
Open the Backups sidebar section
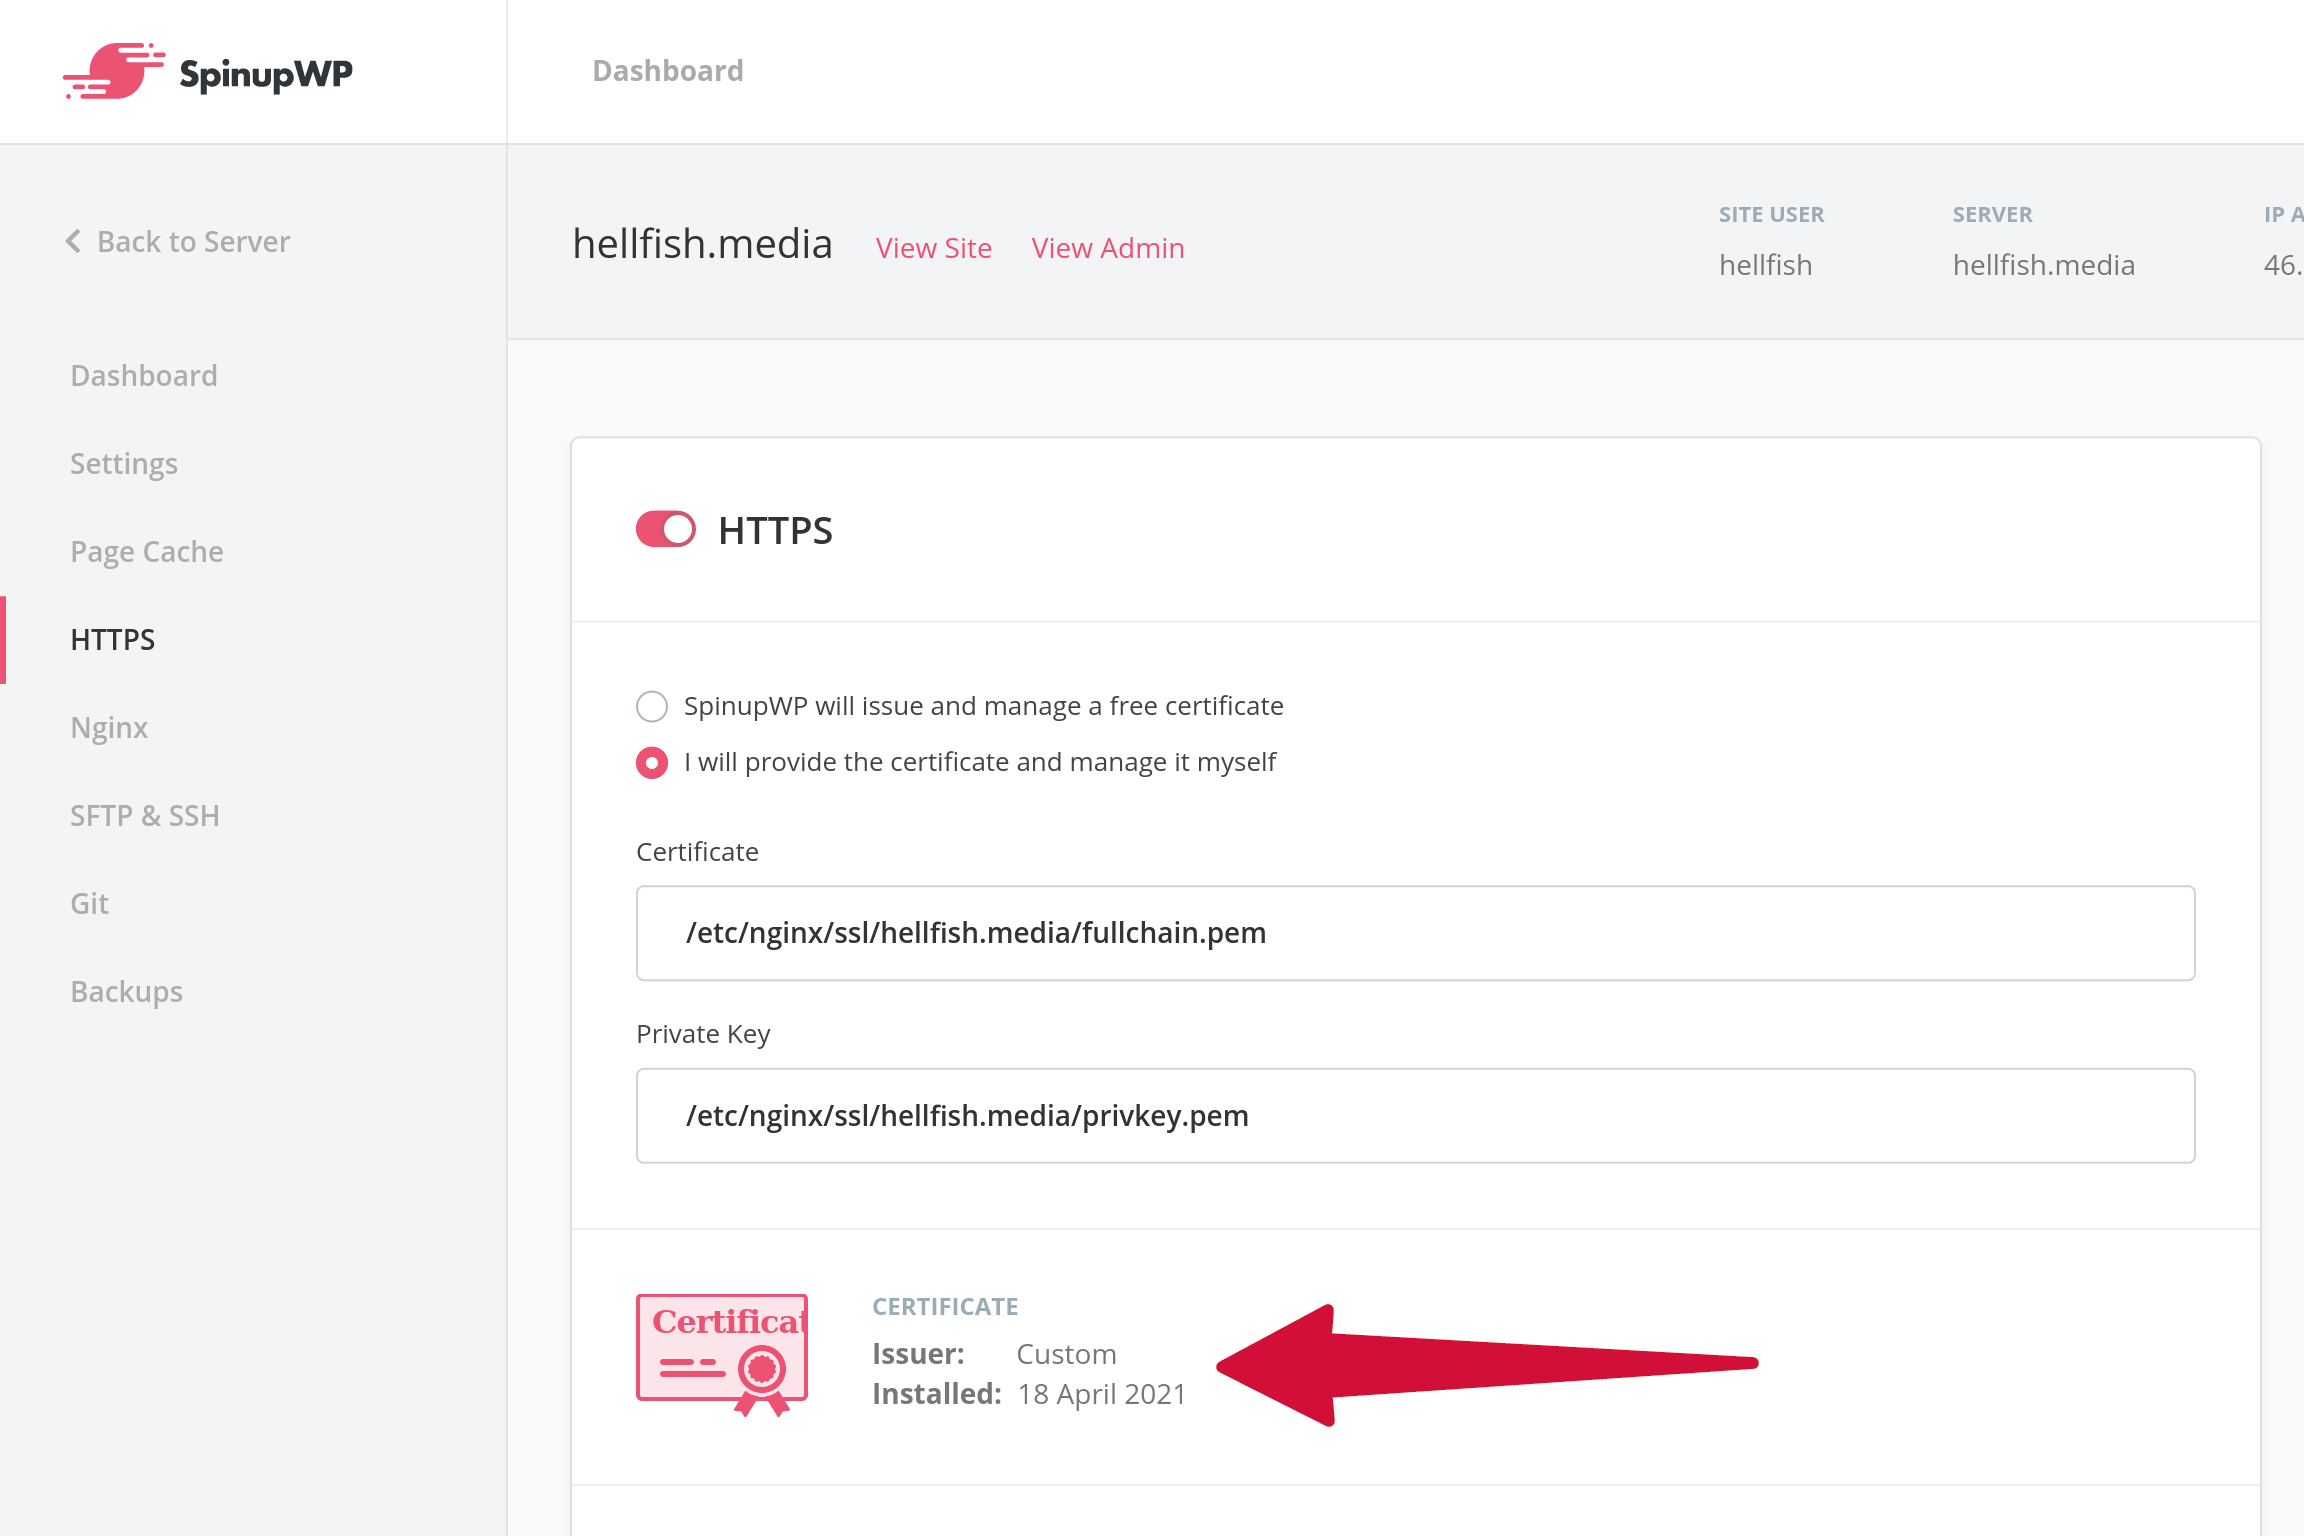(127, 991)
